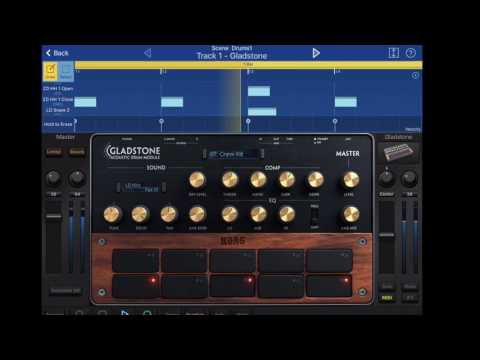480x360 pixels.
Task: Open the Gladstone gadget thumbnail
Action: (398, 152)
